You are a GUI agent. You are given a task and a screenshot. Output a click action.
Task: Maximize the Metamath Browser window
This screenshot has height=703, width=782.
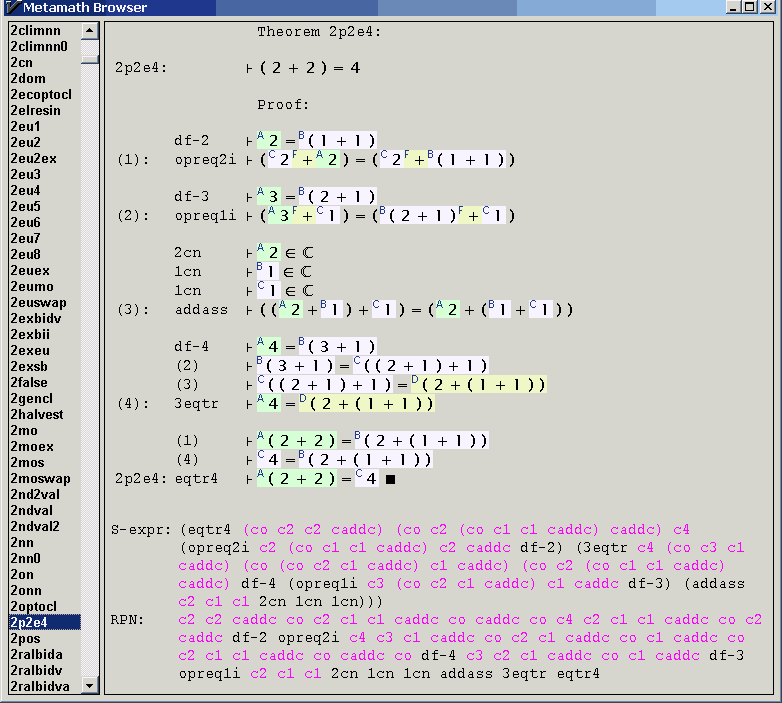[x=750, y=7]
